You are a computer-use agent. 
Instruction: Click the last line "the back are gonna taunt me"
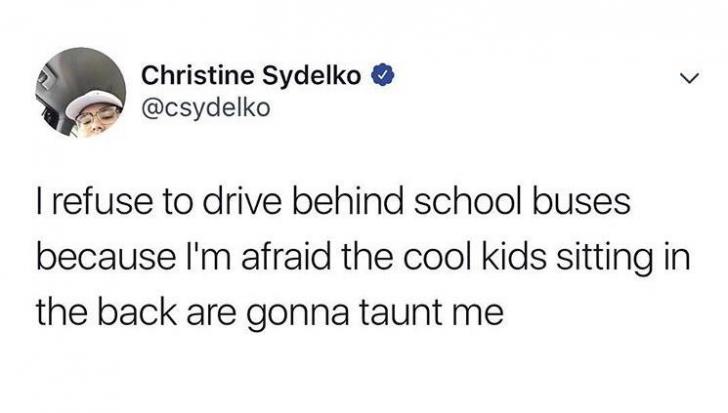pos(270,313)
